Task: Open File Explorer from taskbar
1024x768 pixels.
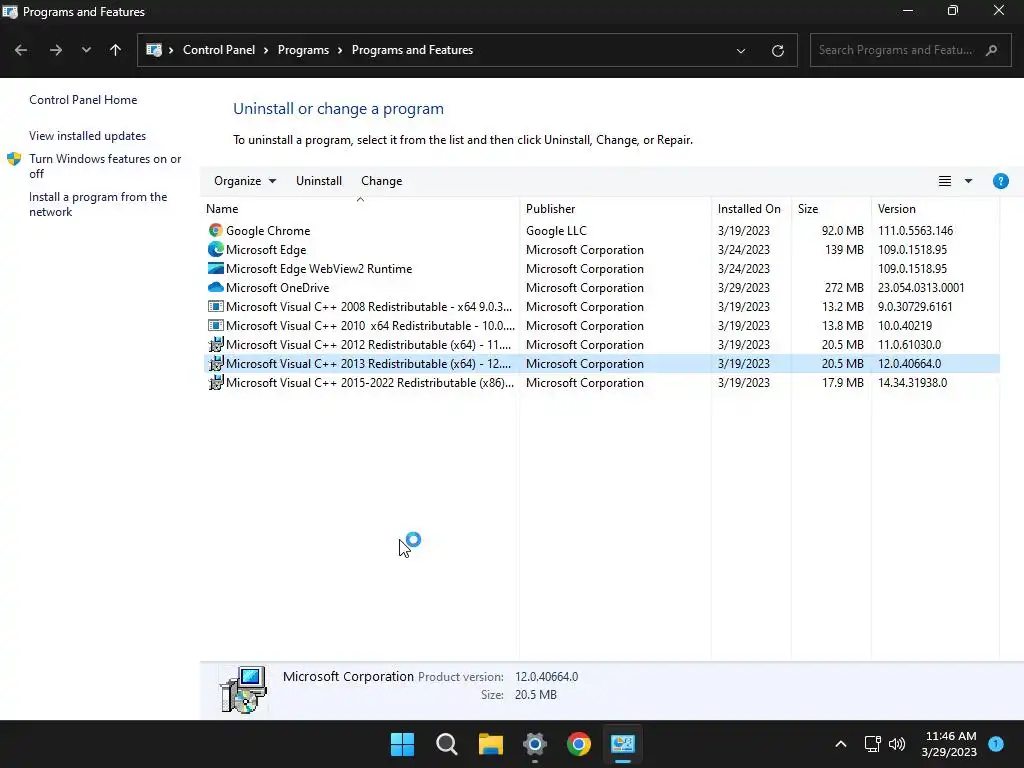Action: (x=490, y=744)
